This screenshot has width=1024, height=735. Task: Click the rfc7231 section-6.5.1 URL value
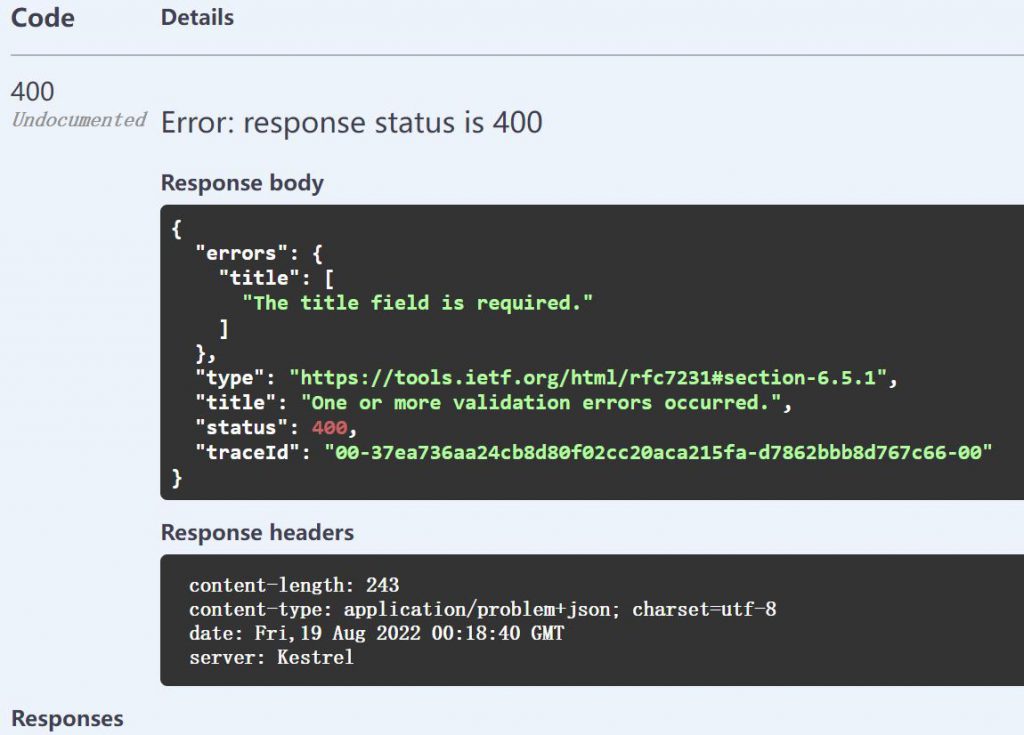(x=588, y=378)
